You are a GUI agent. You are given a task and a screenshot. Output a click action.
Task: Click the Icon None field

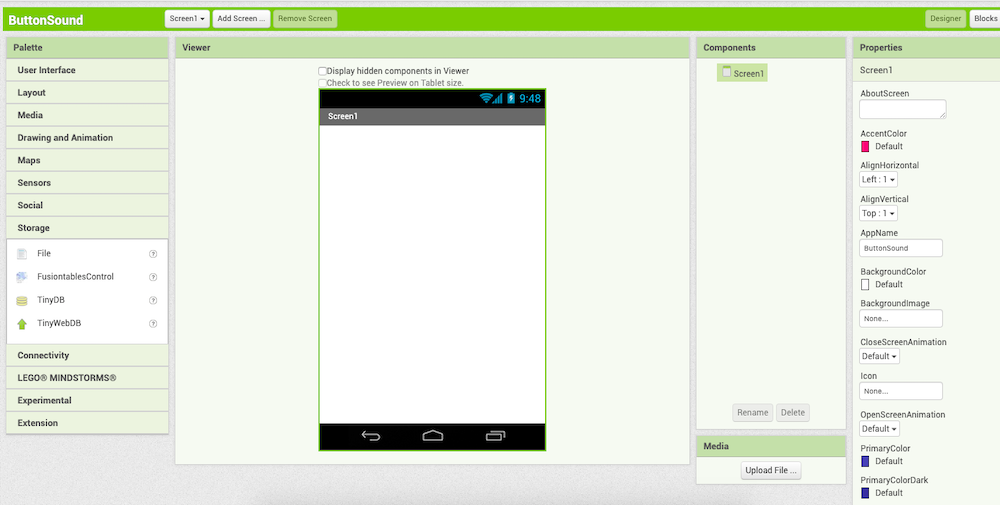pyautogui.click(x=901, y=391)
